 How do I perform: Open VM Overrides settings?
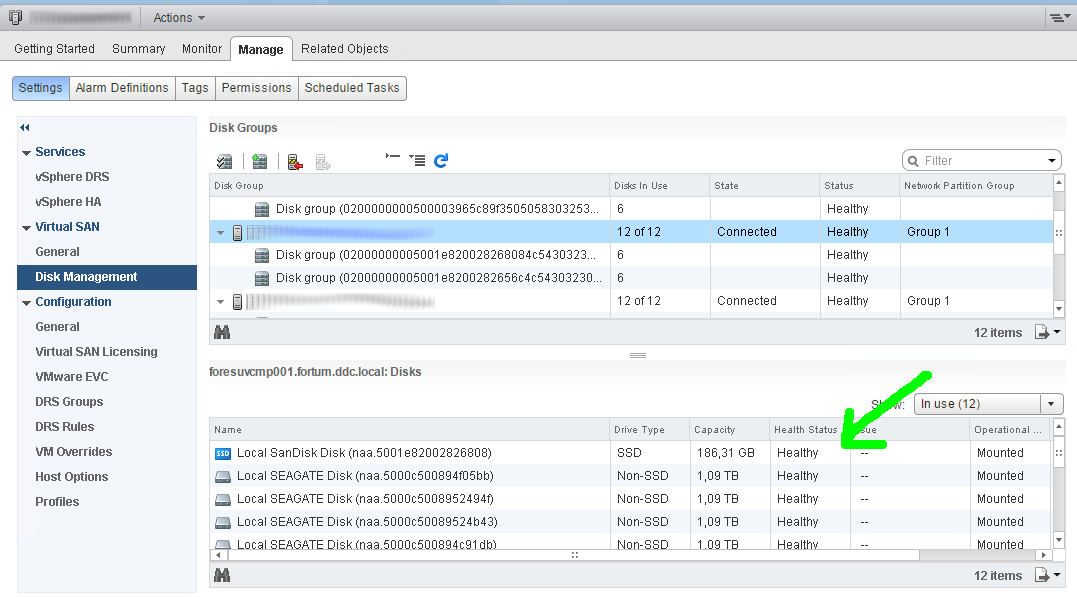(x=73, y=452)
